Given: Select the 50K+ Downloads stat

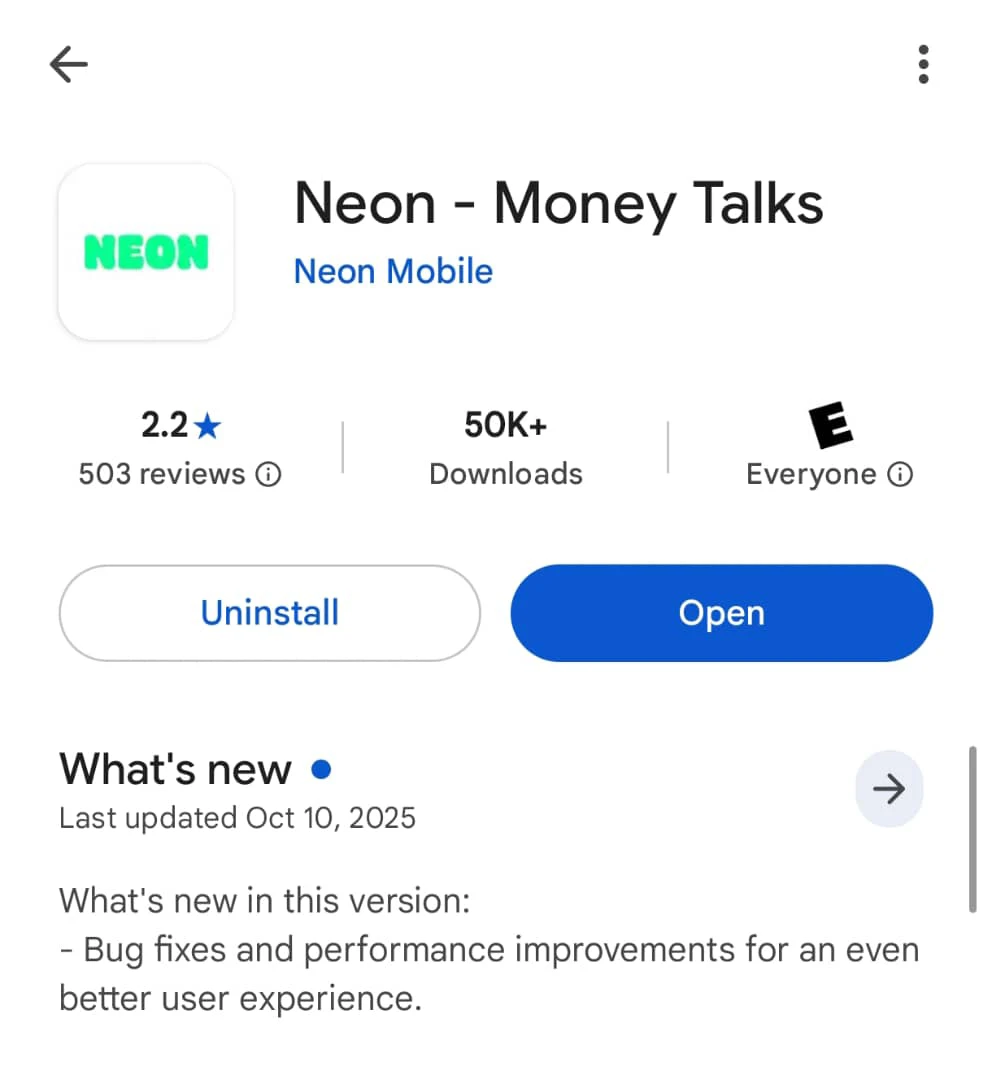Looking at the screenshot, I should [x=505, y=449].
